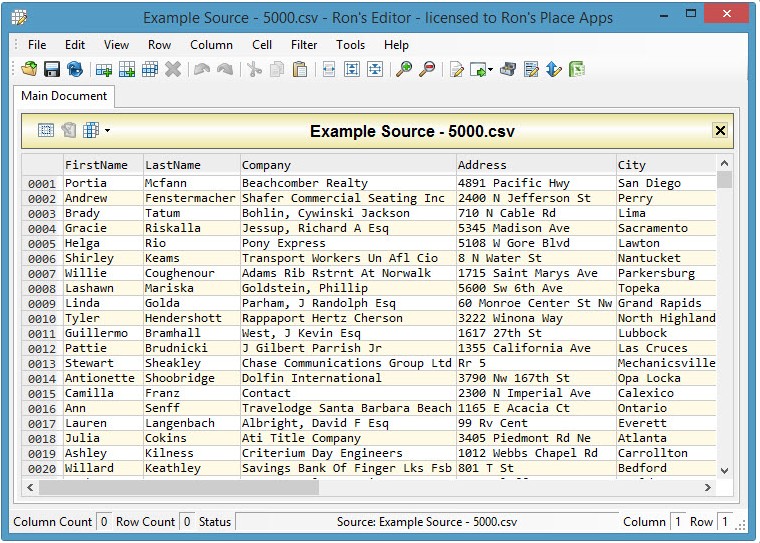Open the grid view dropdown in document header
760x543 pixels.
(107, 131)
